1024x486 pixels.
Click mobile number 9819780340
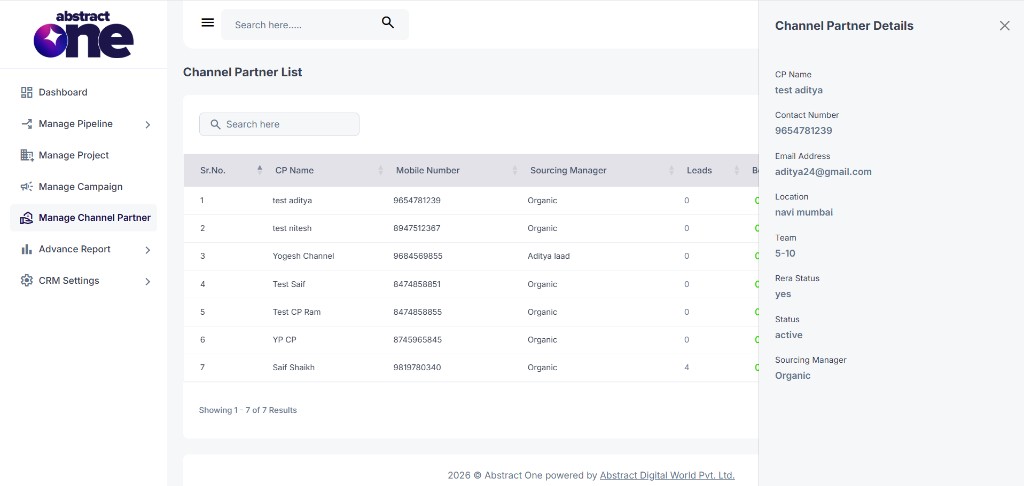(x=417, y=367)
